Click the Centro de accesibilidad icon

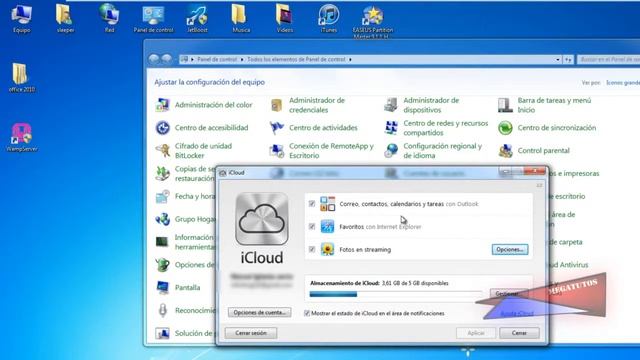click(162, 128)
